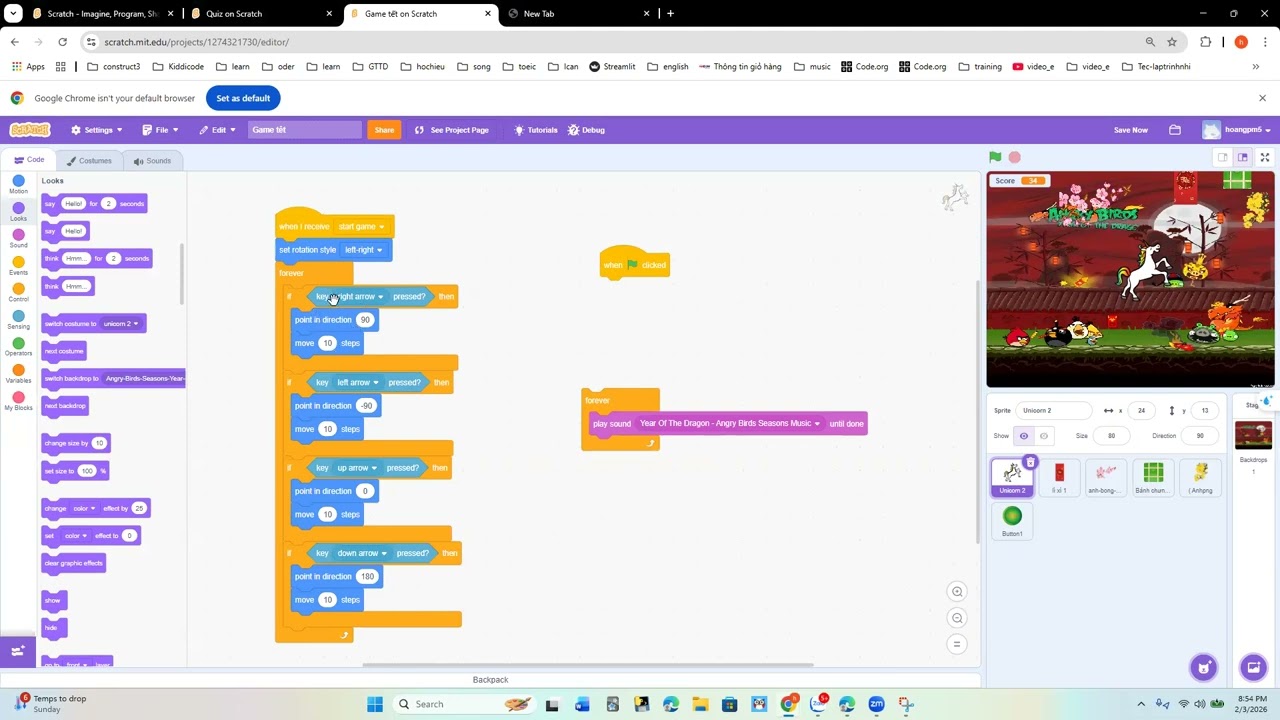Switch to large stage layout
Screen dimensions: 1280x720
click(1243, 157)
